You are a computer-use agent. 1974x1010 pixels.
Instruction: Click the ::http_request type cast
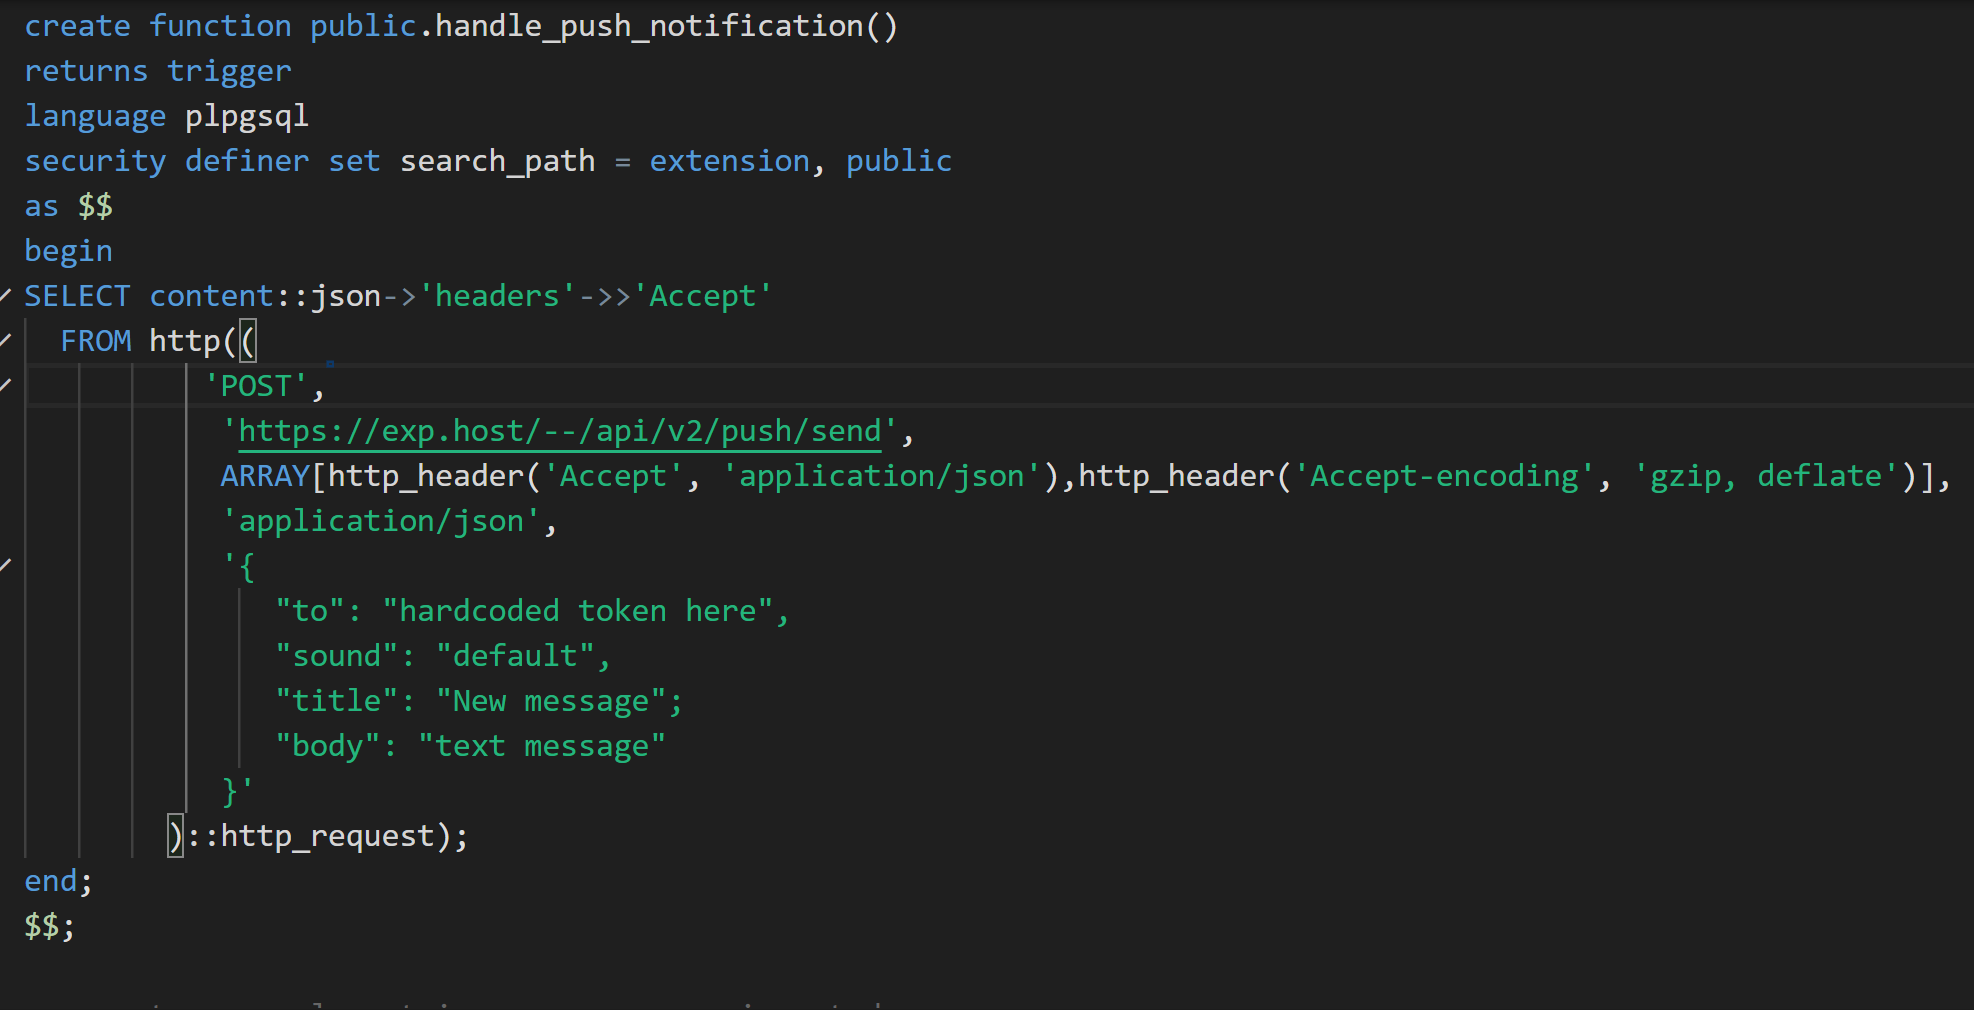point(310,836)
